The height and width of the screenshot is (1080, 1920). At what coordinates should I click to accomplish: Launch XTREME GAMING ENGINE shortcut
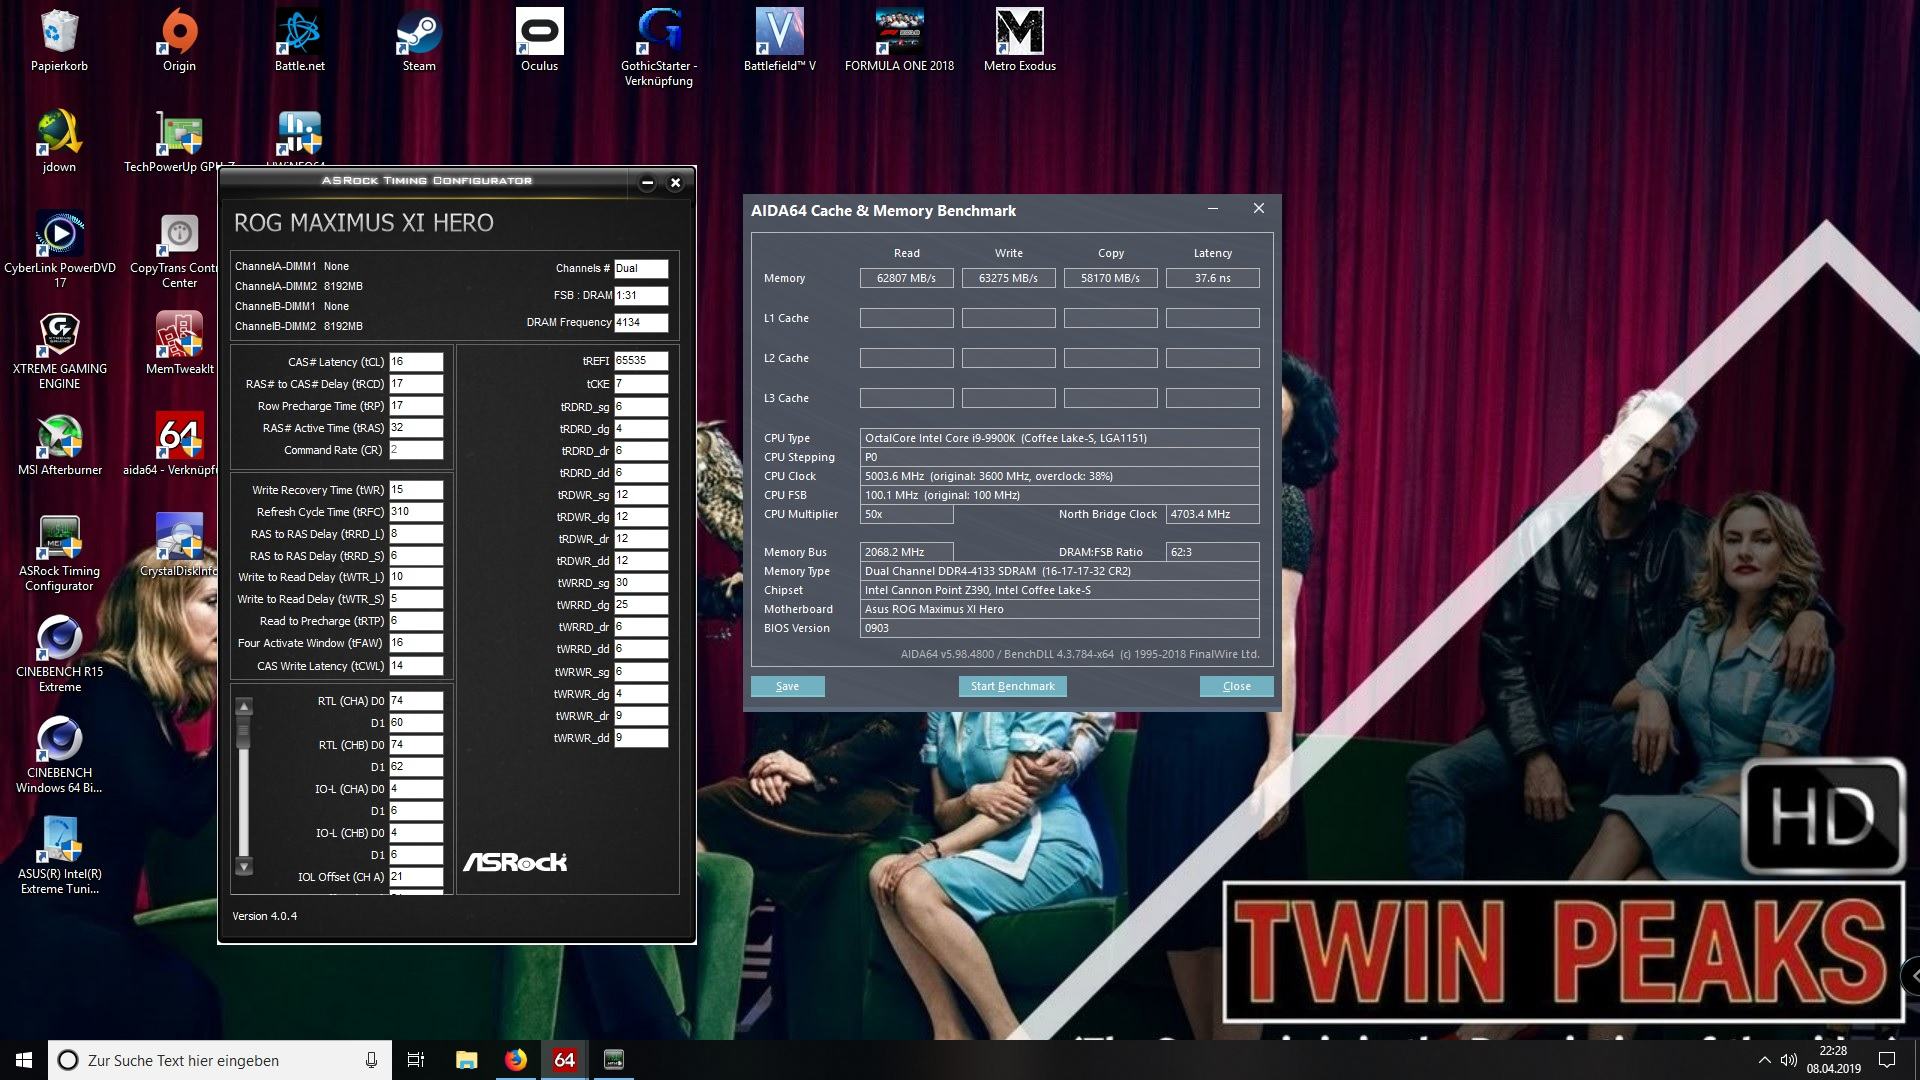click(59, 350)
